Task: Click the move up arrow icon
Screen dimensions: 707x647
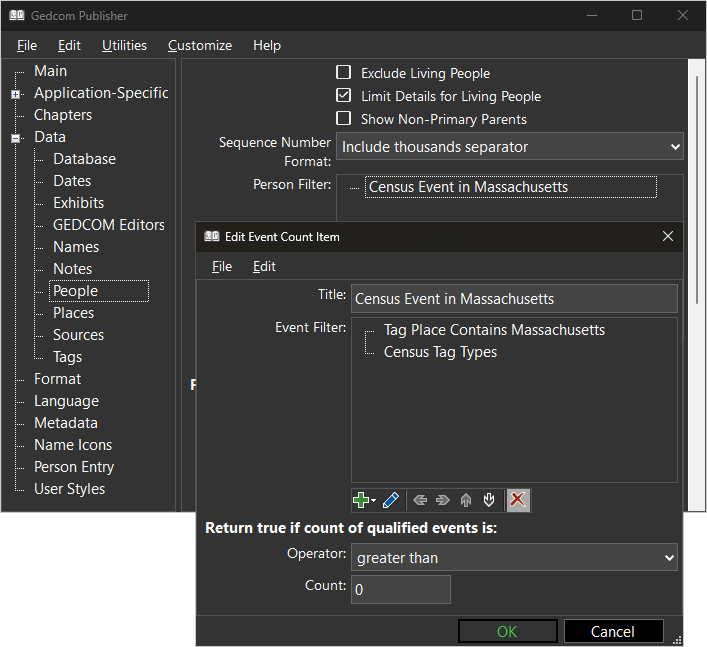Action: tap(466, 500)
